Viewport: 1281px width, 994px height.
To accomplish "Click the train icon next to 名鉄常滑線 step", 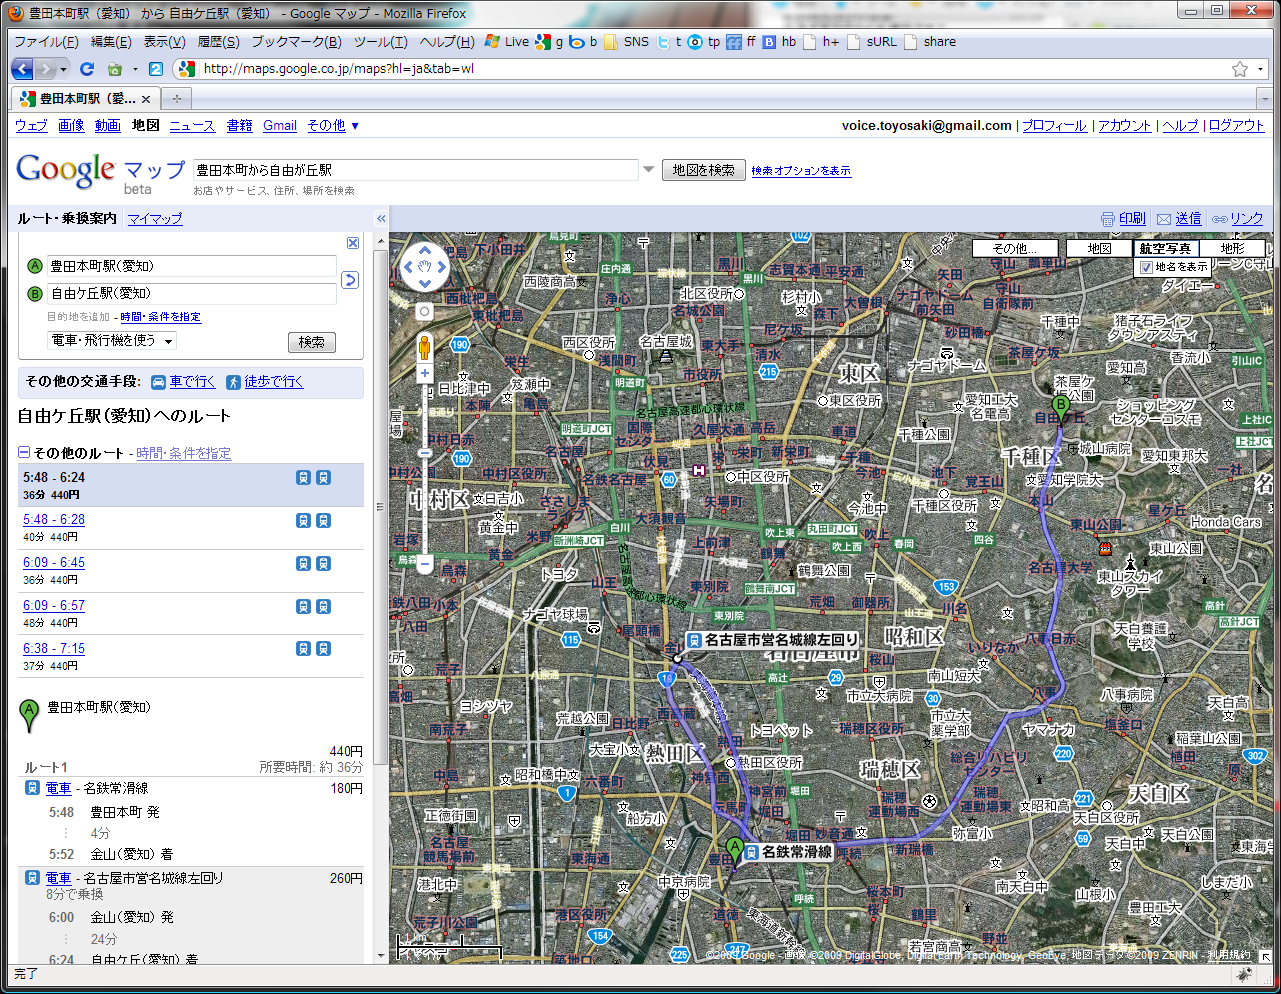I will (32, 788).
